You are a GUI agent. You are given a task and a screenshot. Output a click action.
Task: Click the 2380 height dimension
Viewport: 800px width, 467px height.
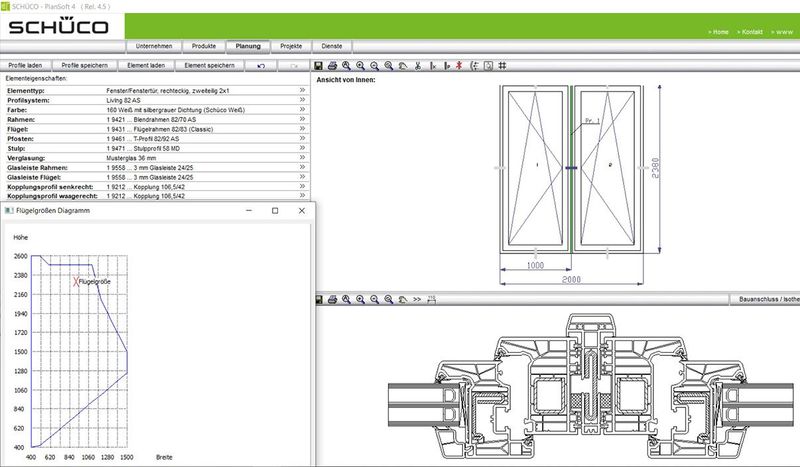point(656,168)
